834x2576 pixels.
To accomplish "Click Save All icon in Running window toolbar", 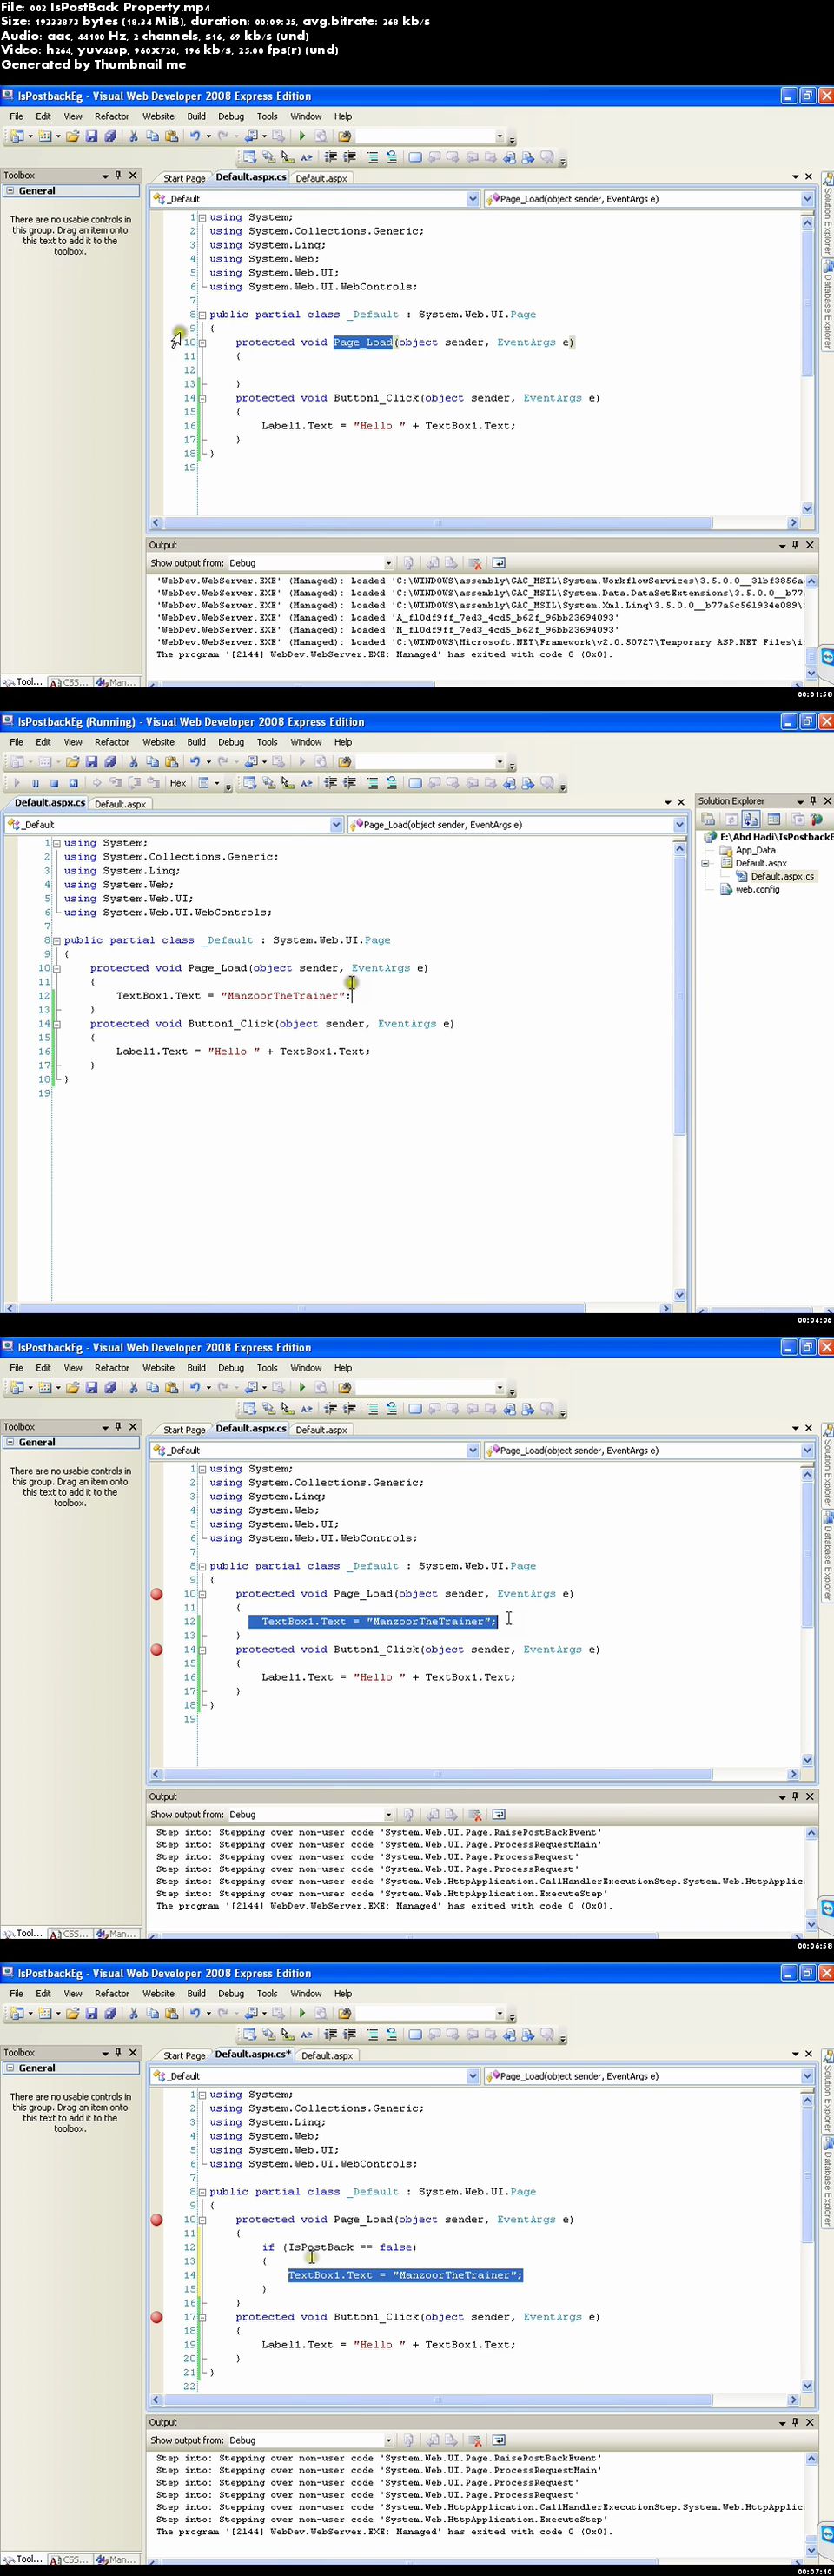I will coord(110,762).
